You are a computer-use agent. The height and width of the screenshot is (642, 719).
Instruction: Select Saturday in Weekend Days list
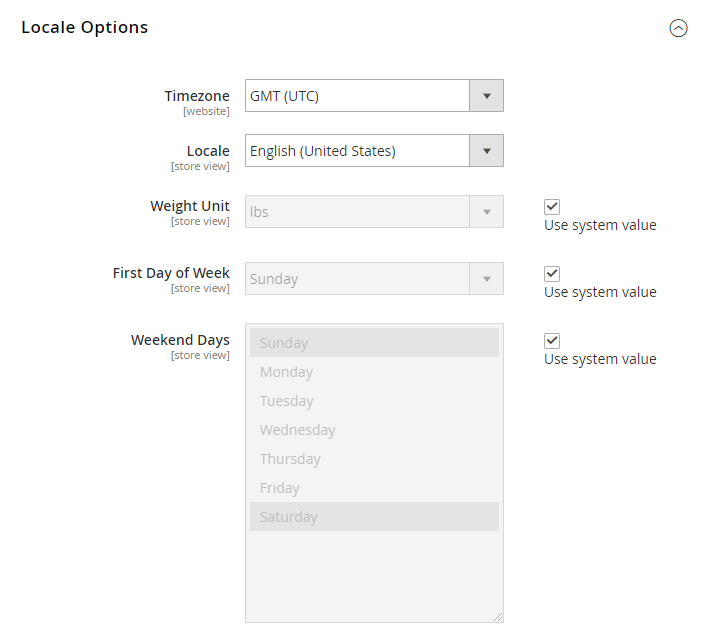[374, 517]
